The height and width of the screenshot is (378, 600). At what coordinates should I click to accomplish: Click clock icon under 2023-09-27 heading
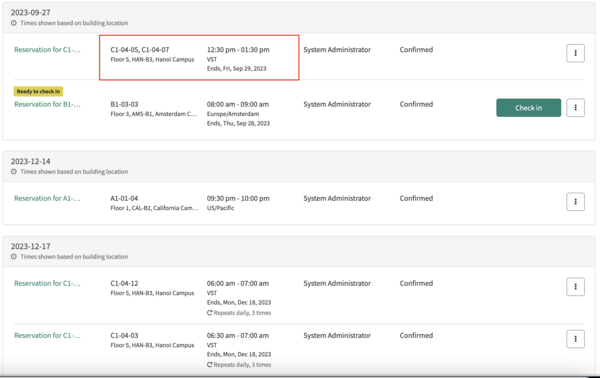click(14, 23)
